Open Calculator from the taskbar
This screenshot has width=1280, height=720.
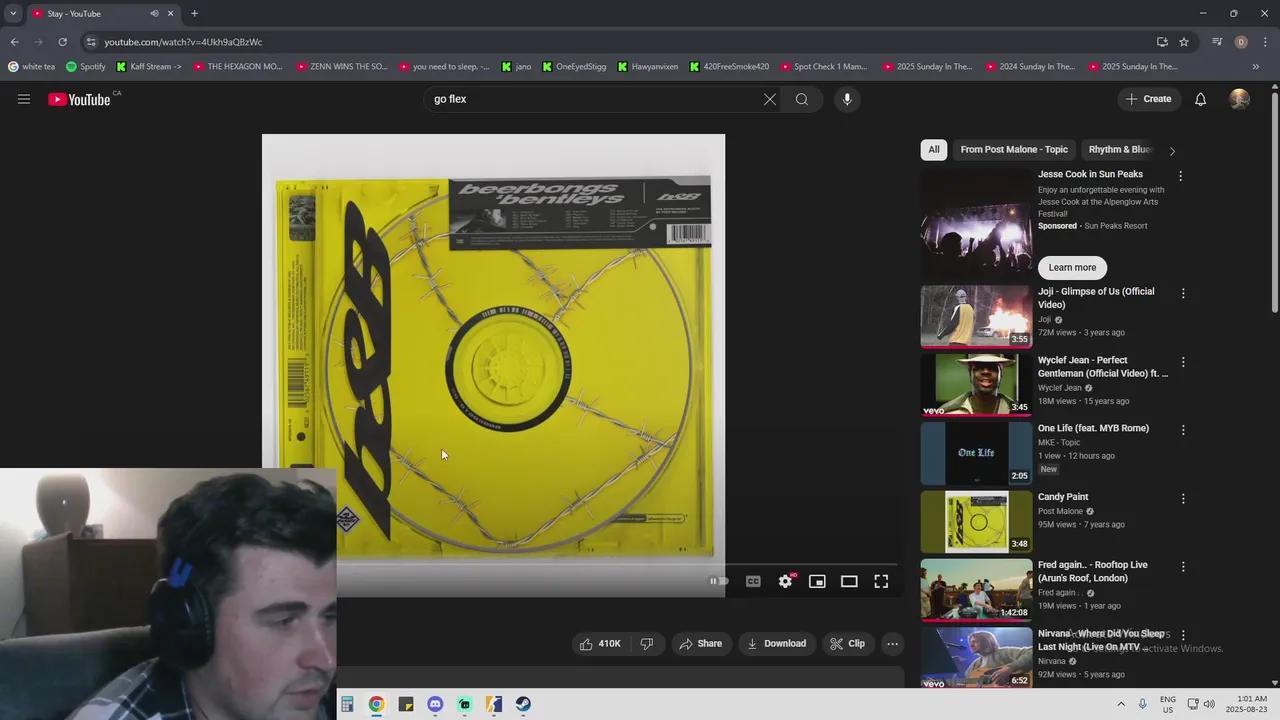click(x=347, y=704)
